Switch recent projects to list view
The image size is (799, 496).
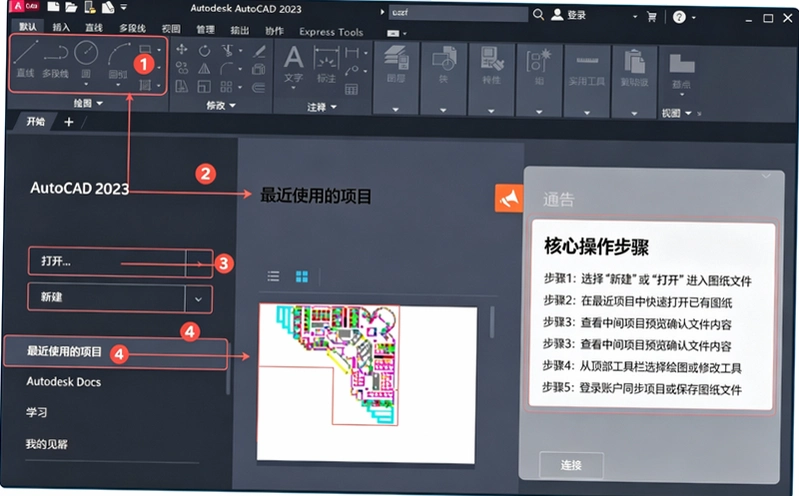pyautogui.click(x=274, y=276)
